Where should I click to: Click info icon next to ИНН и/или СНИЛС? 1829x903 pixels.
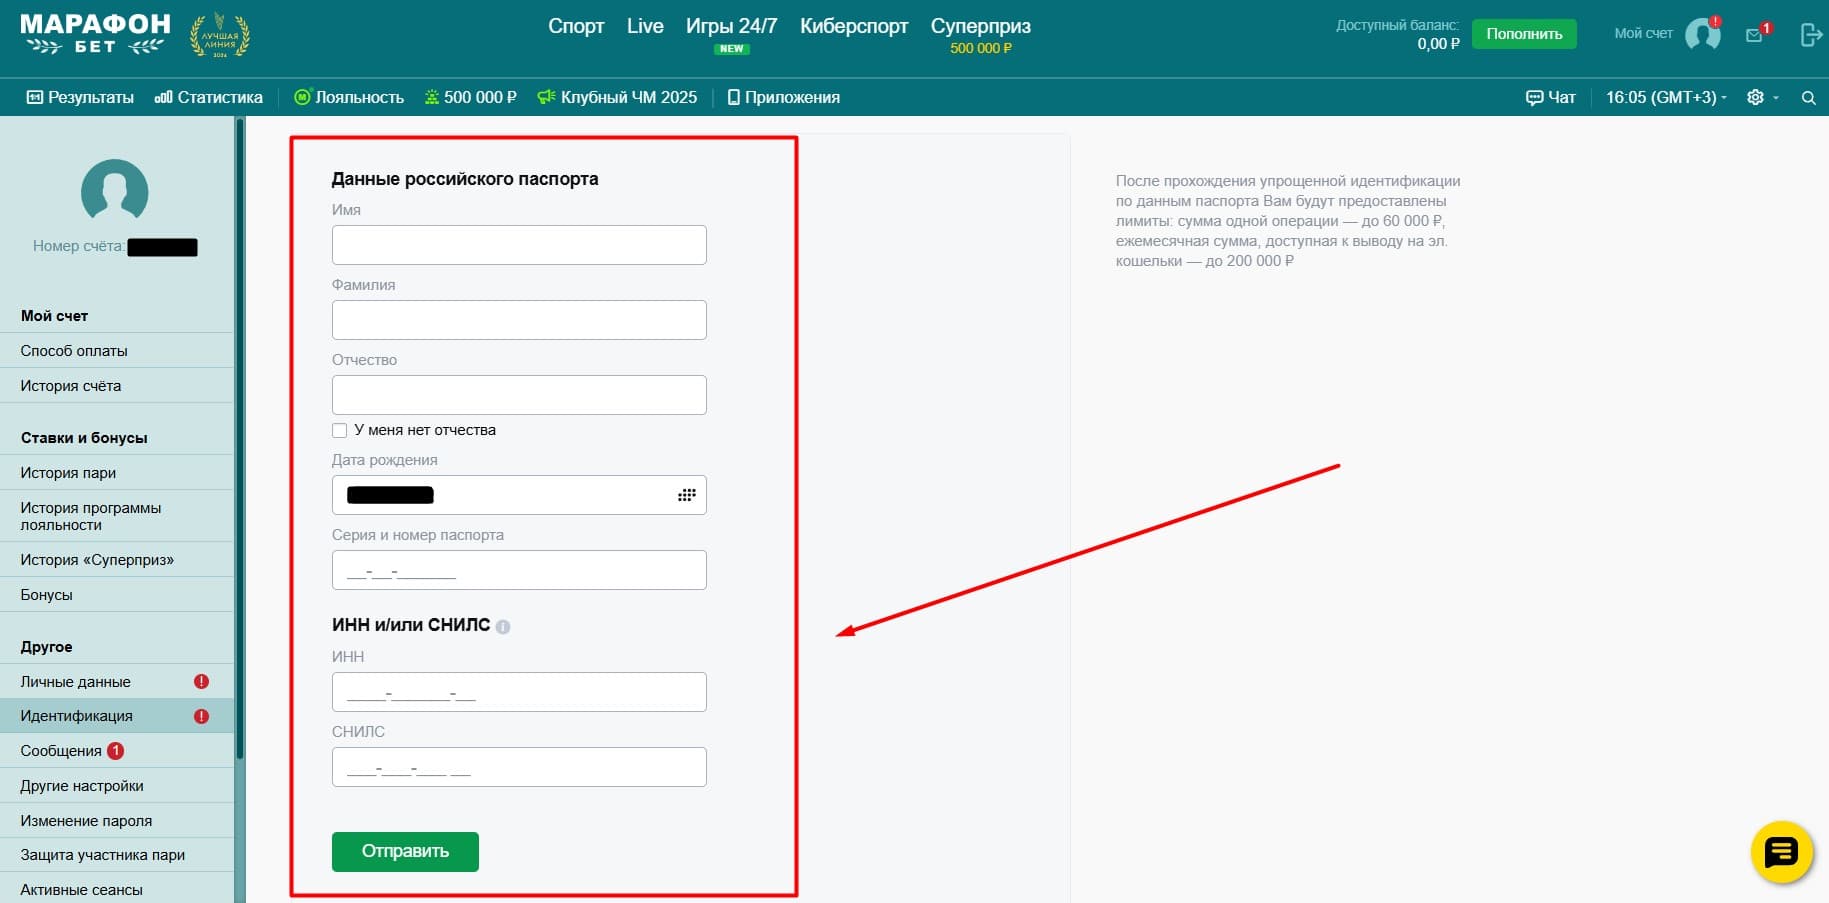pos(503,627)
